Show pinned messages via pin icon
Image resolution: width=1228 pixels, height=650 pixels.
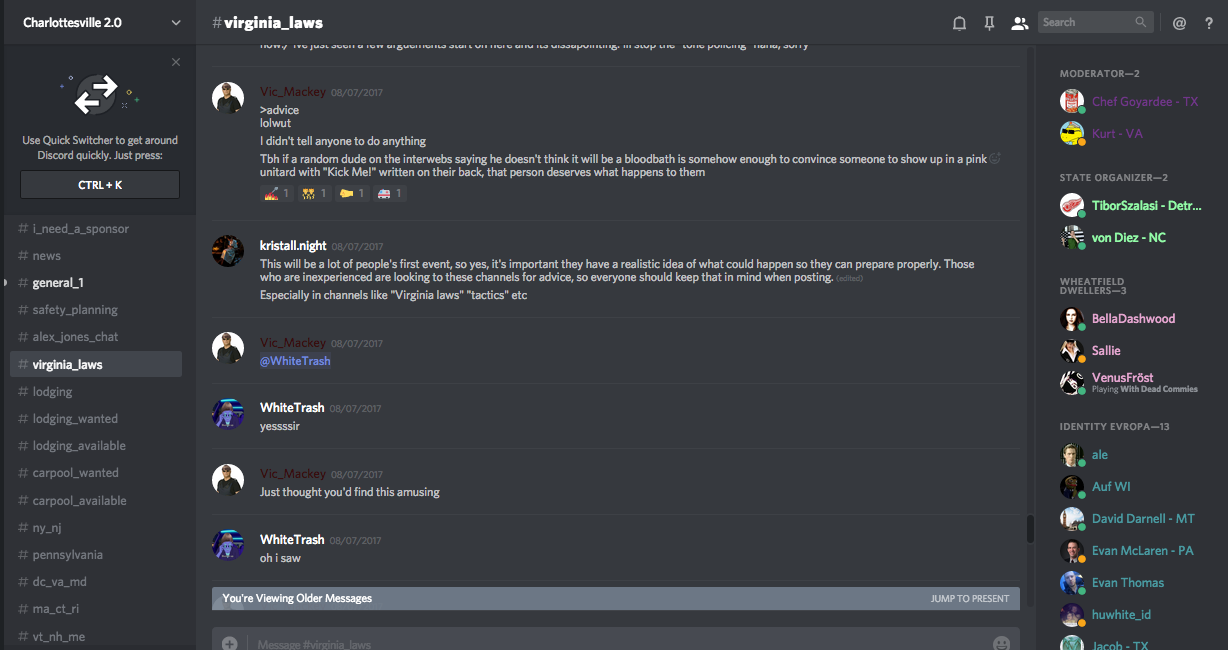pos(989,23)
